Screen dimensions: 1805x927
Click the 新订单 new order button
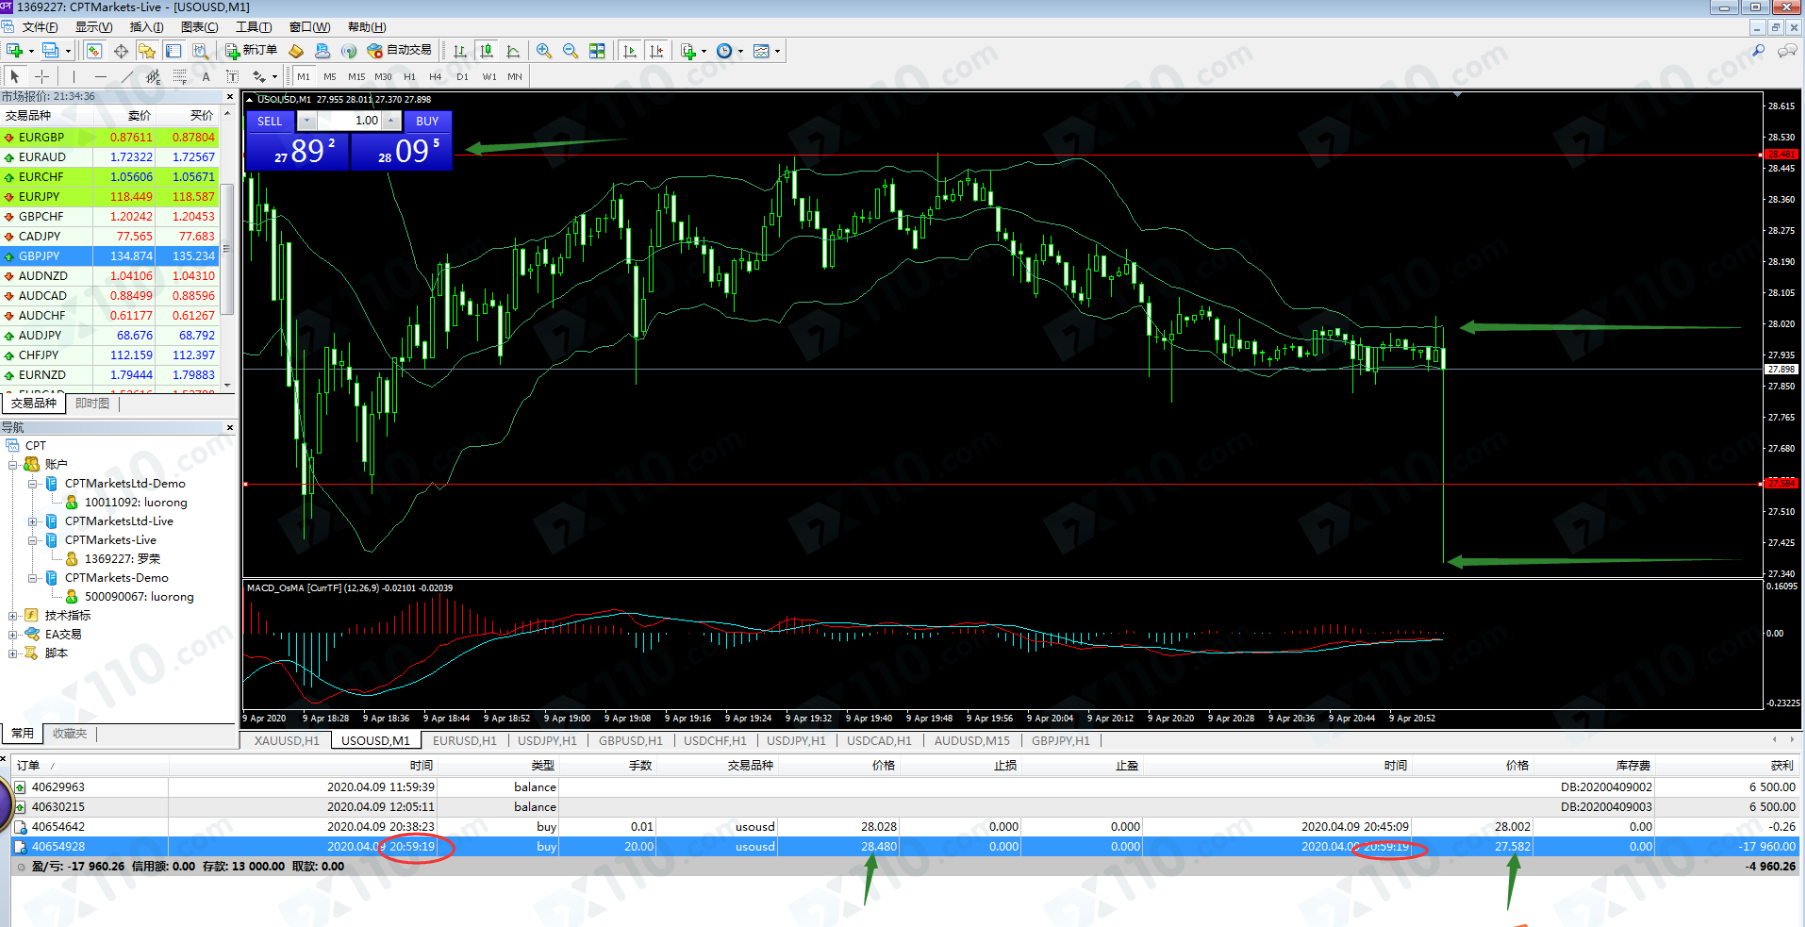click(x=251, y=50)
